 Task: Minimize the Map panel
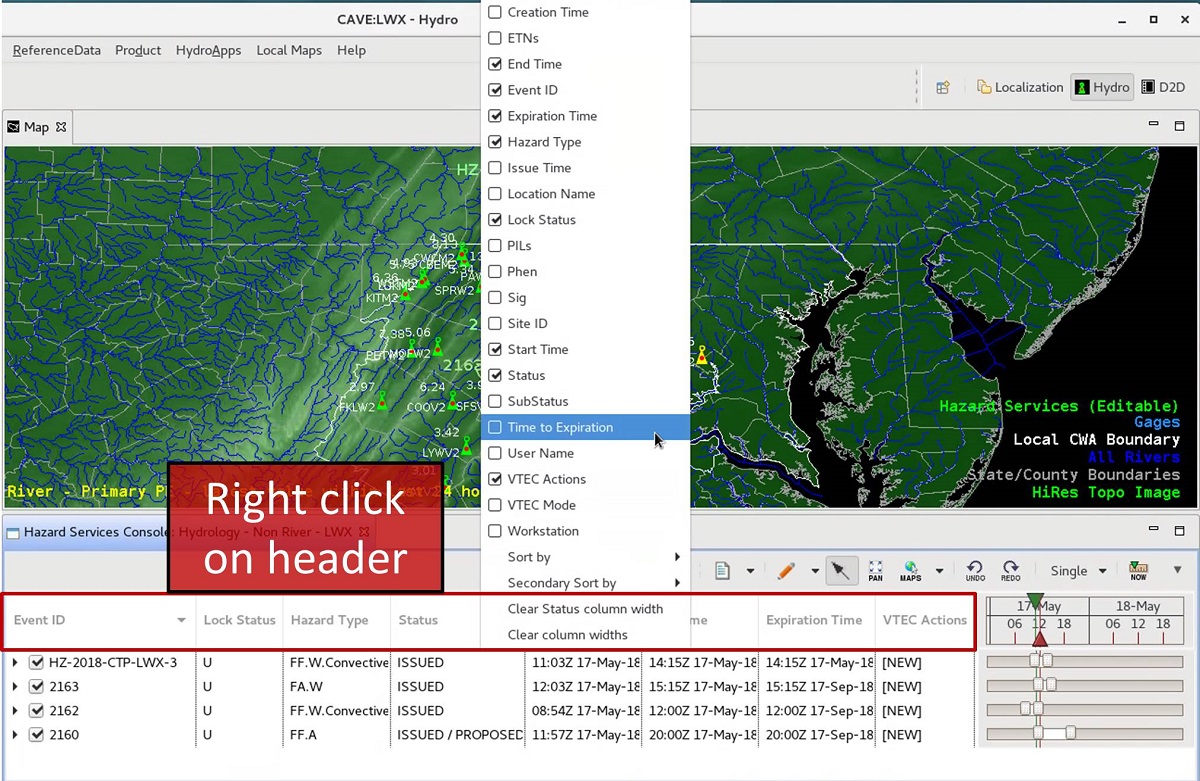coord(1153,125)
